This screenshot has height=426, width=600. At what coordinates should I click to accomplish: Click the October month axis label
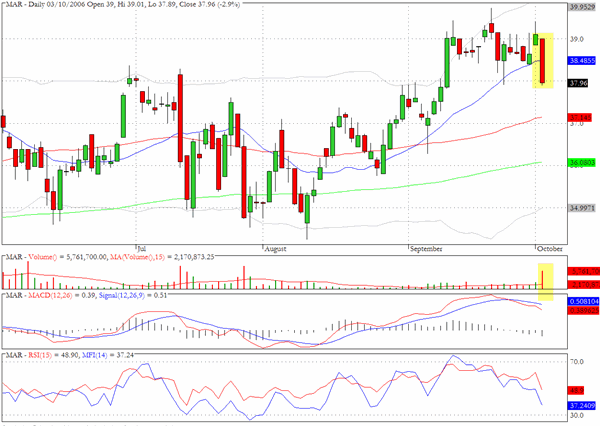click(549, 248)
